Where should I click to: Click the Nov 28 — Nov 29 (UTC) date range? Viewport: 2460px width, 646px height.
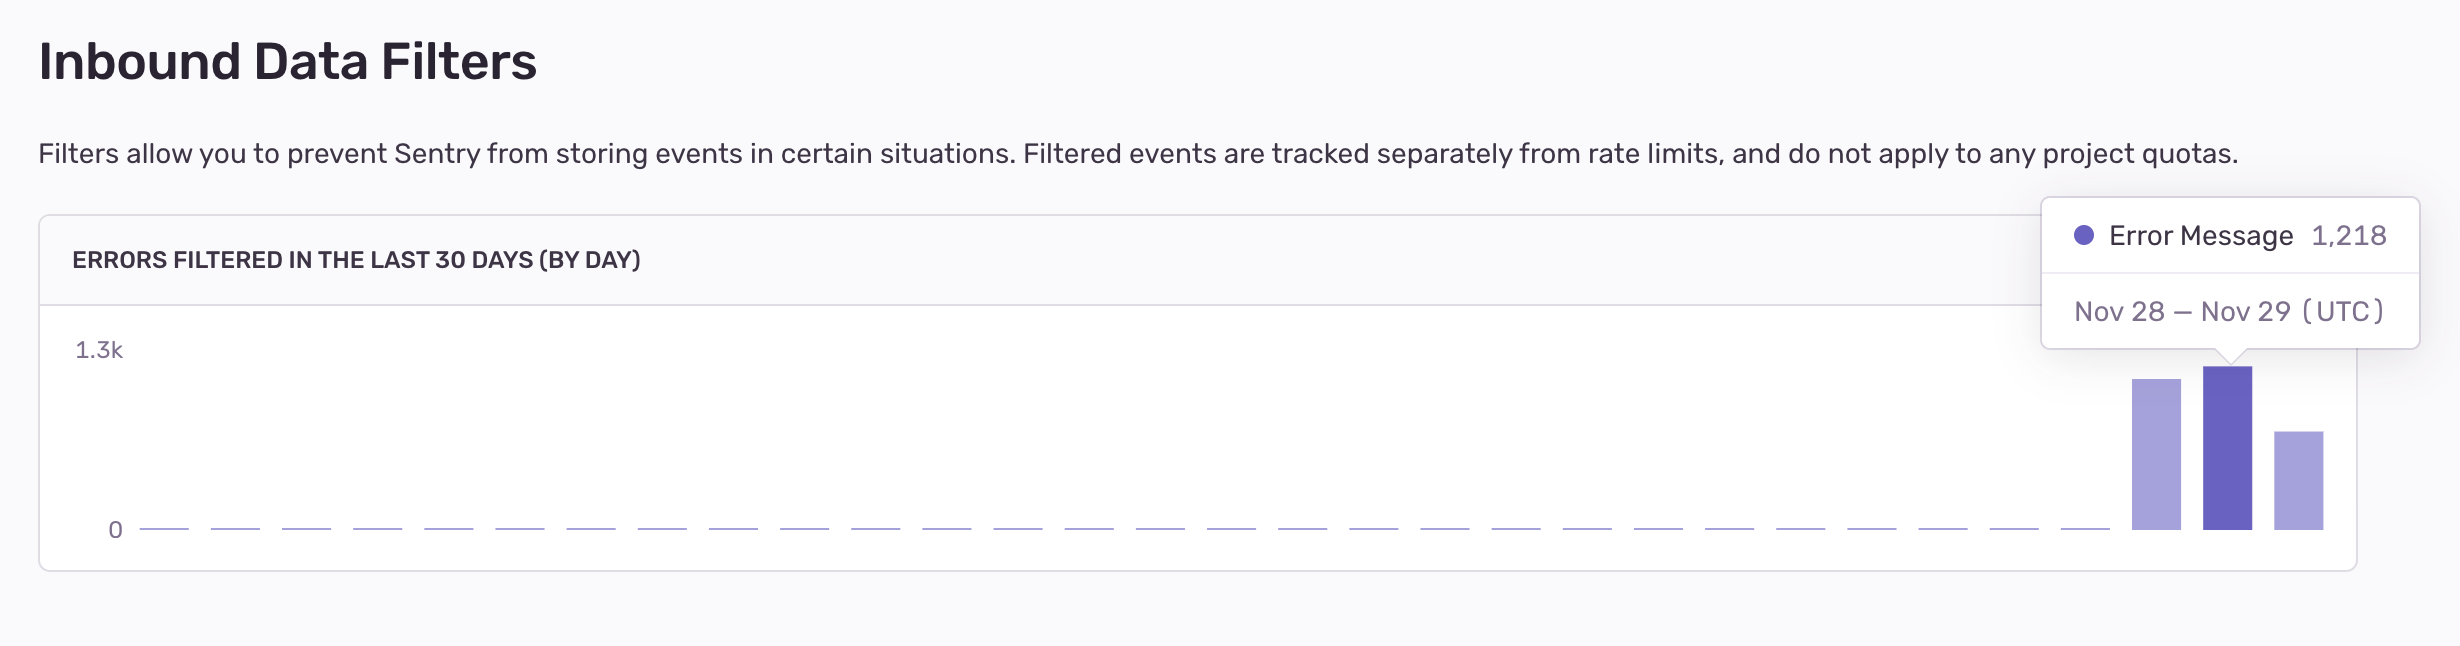pyautogui.click(x=2229, y=311)
